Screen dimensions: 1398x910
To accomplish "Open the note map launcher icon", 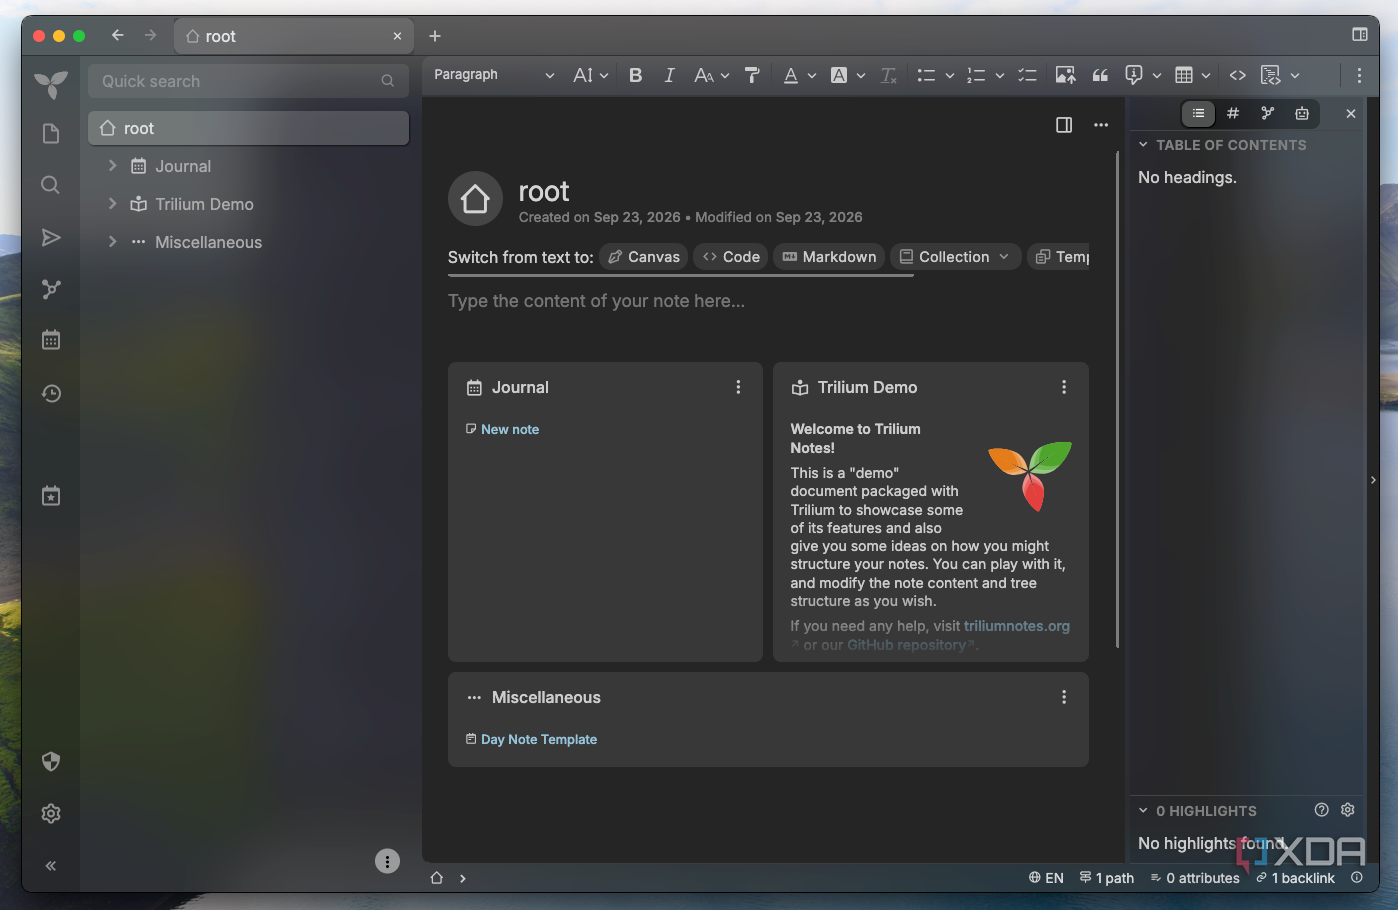I will click(x=51, y=289).
